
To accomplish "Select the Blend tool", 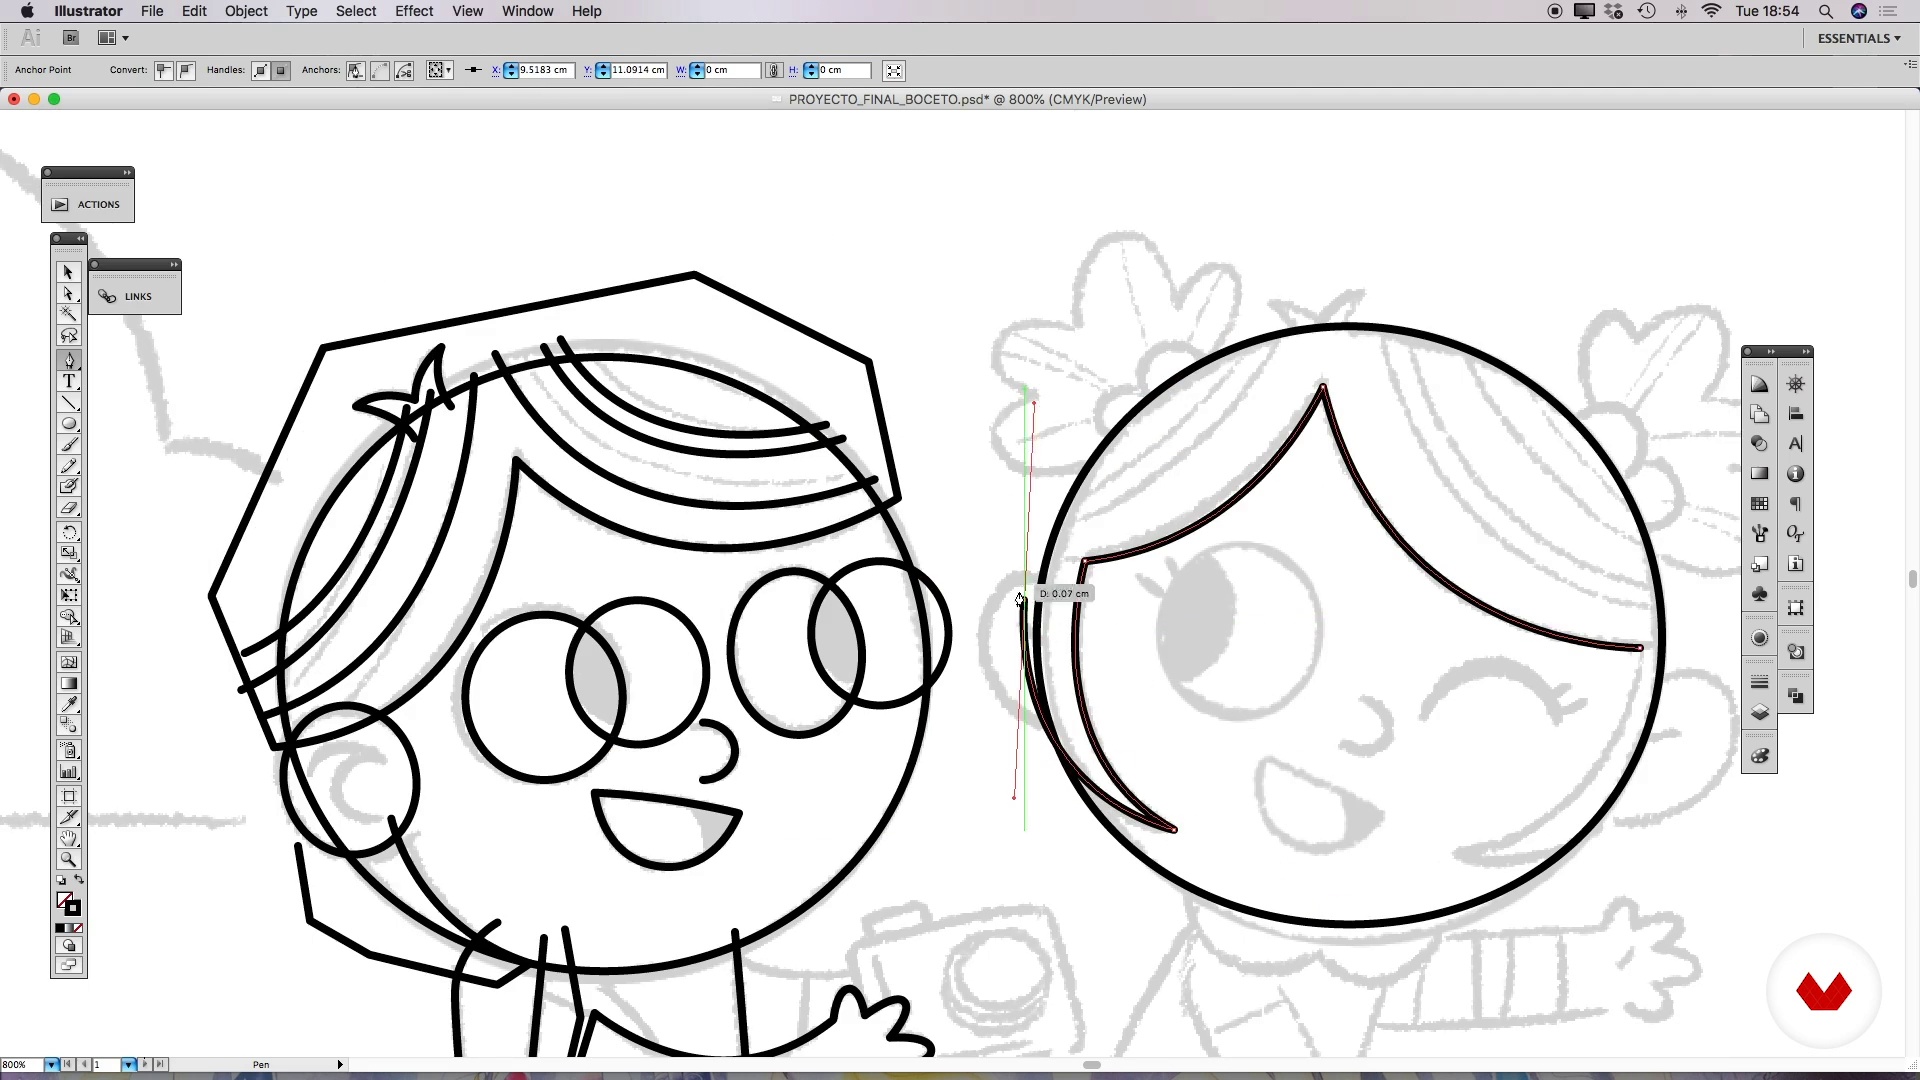I will tap(68, 725).
